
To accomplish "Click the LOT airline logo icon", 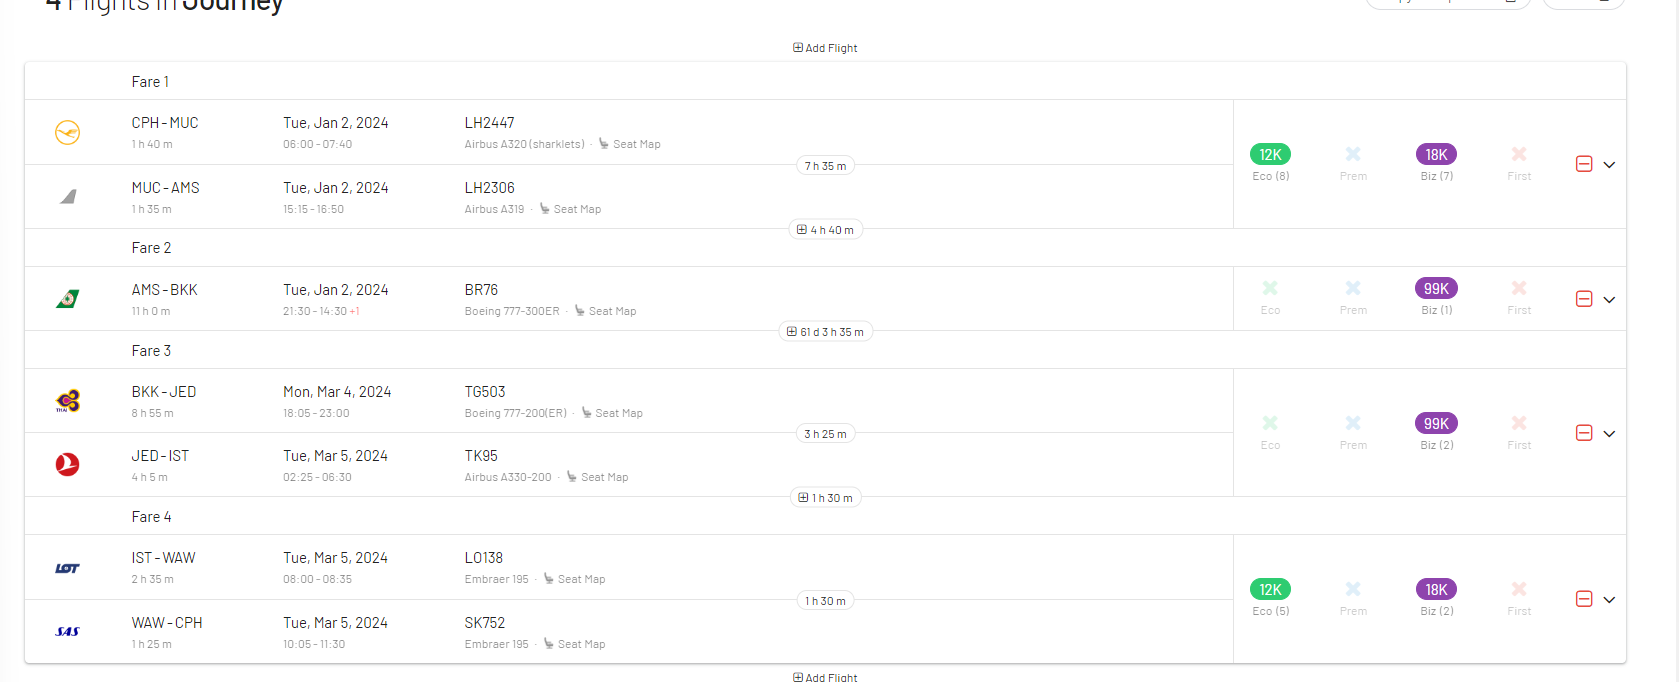I will tap(67, 568).
